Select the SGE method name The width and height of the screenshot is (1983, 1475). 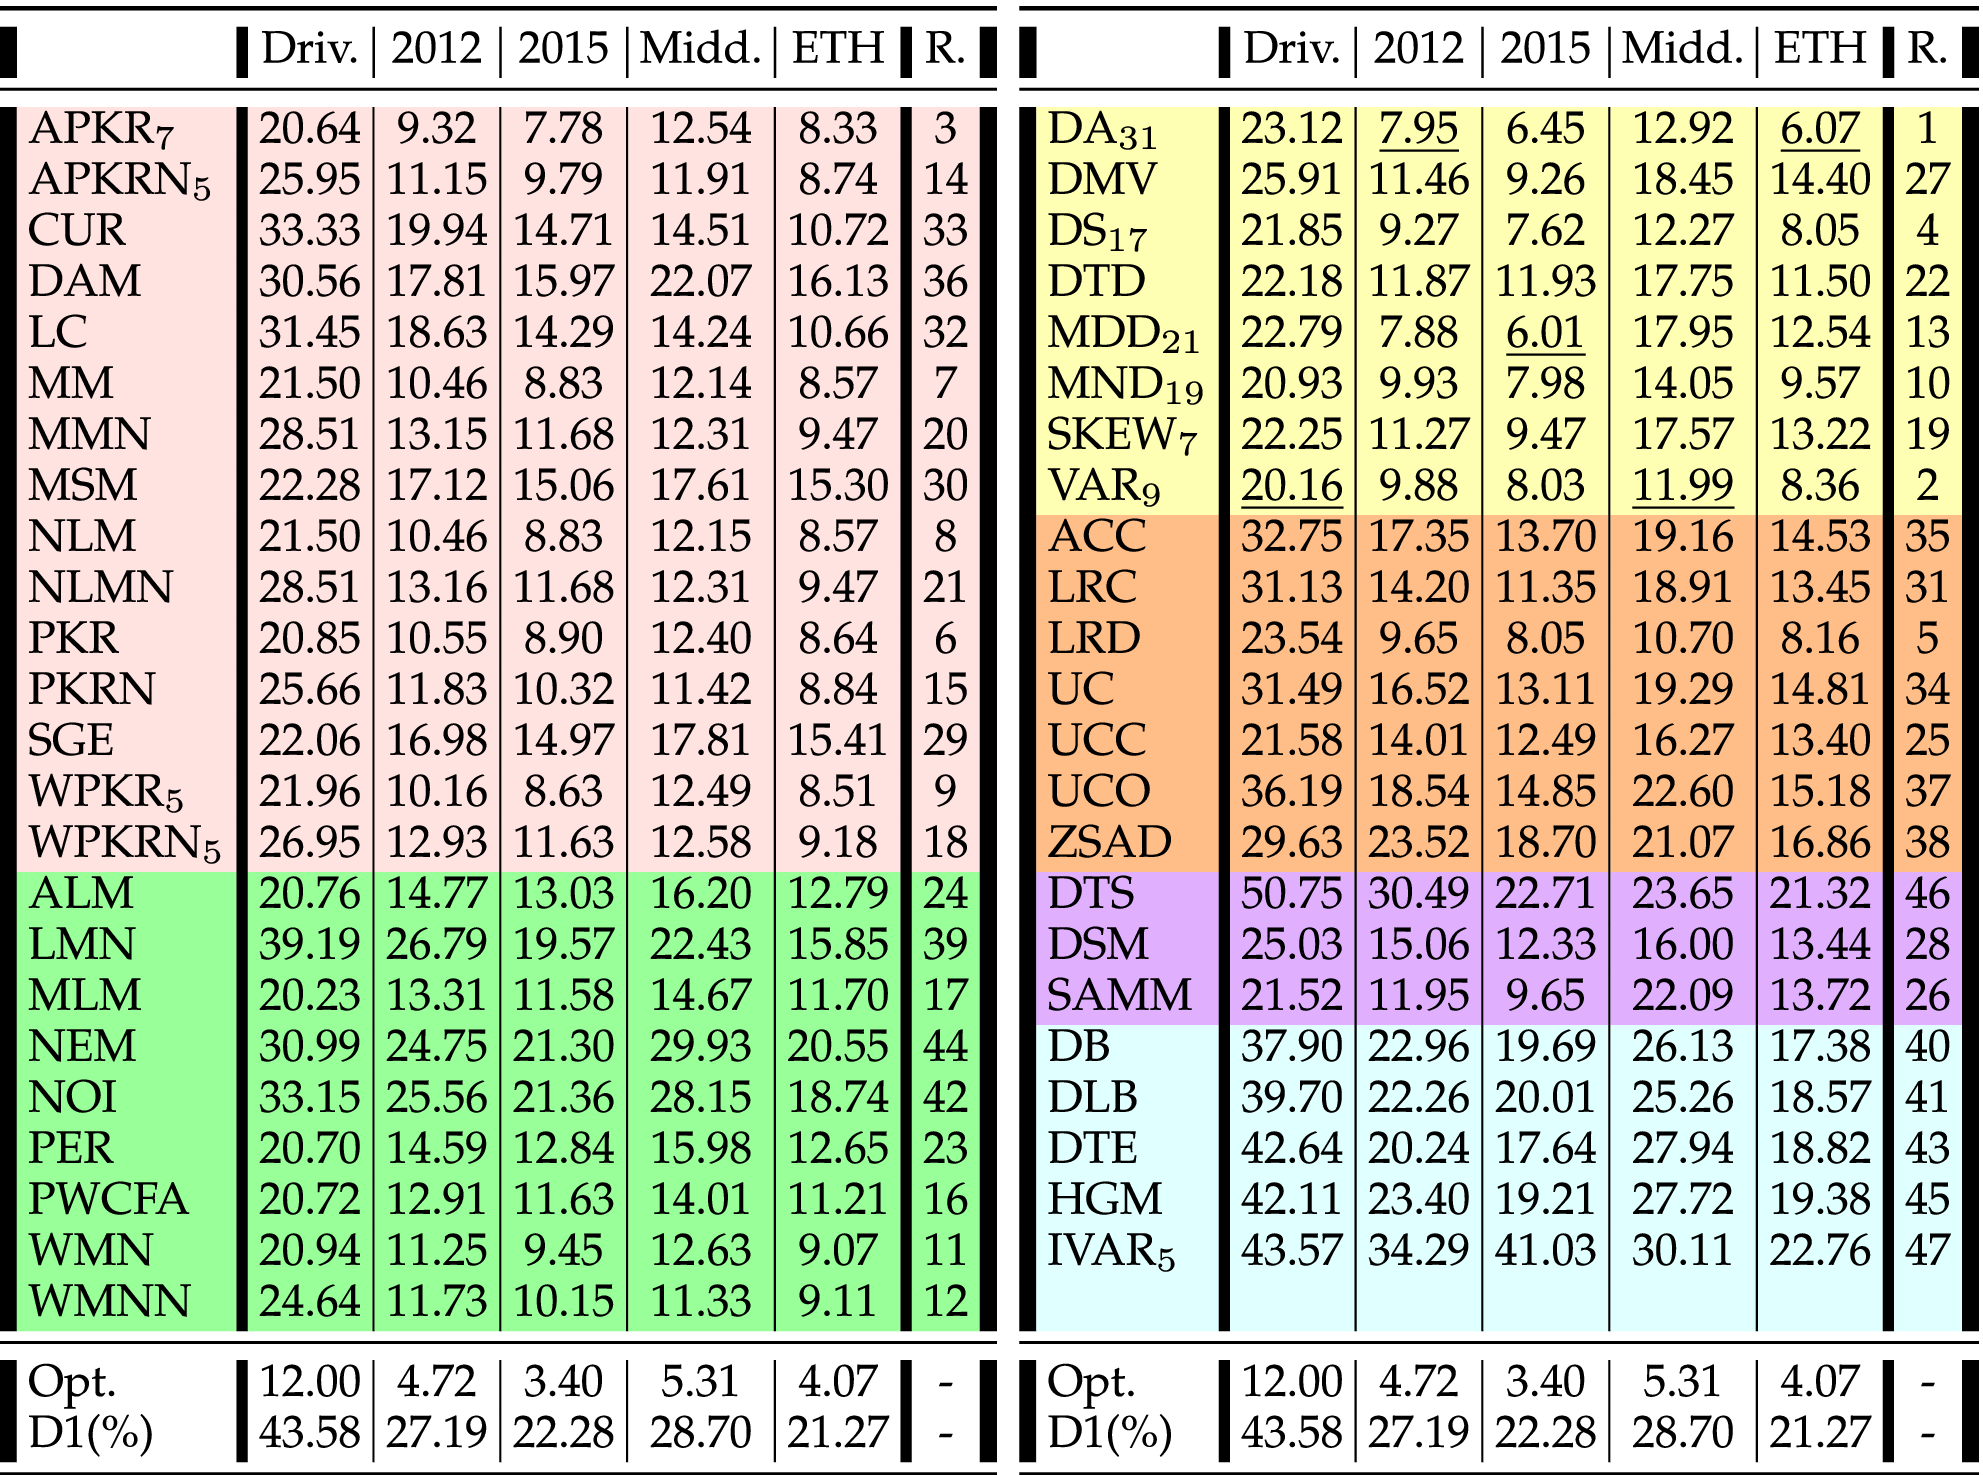[70, 740]
